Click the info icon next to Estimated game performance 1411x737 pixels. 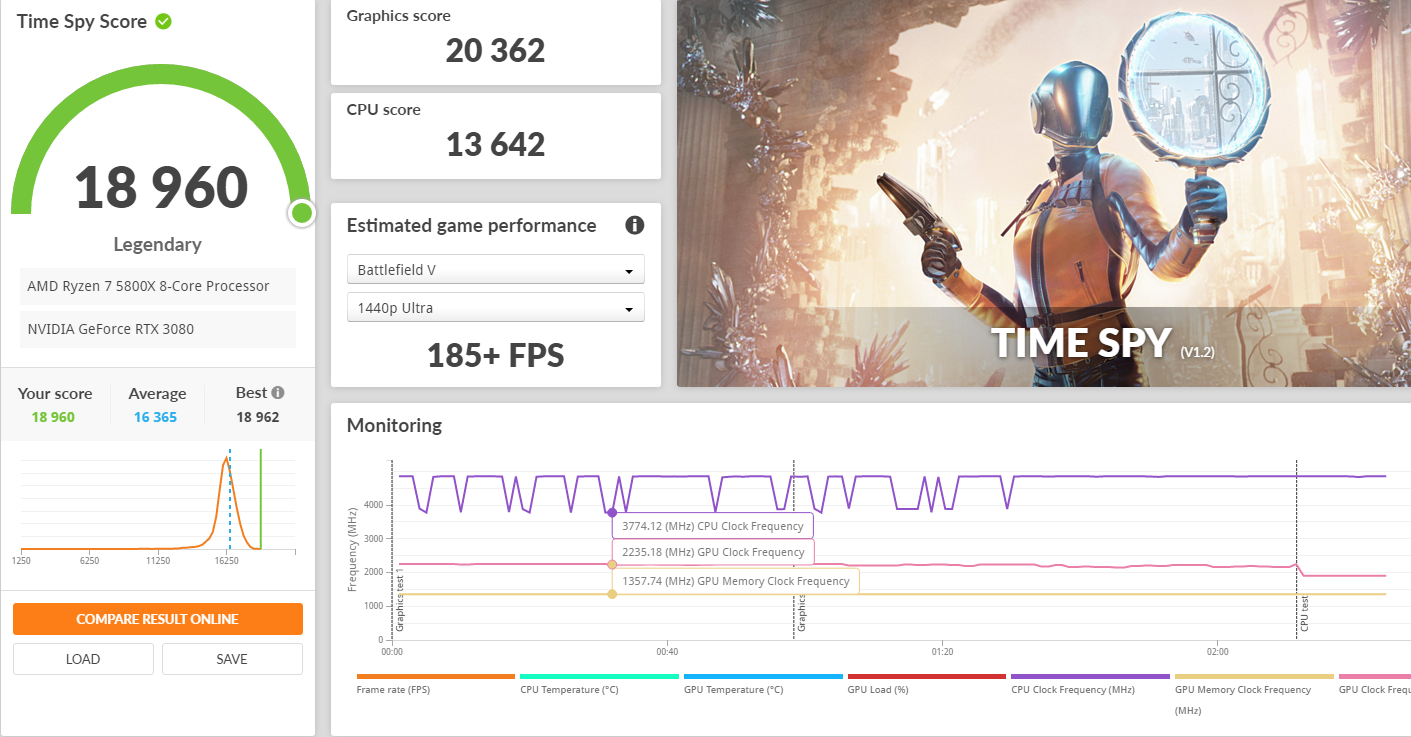pos(634,225)
